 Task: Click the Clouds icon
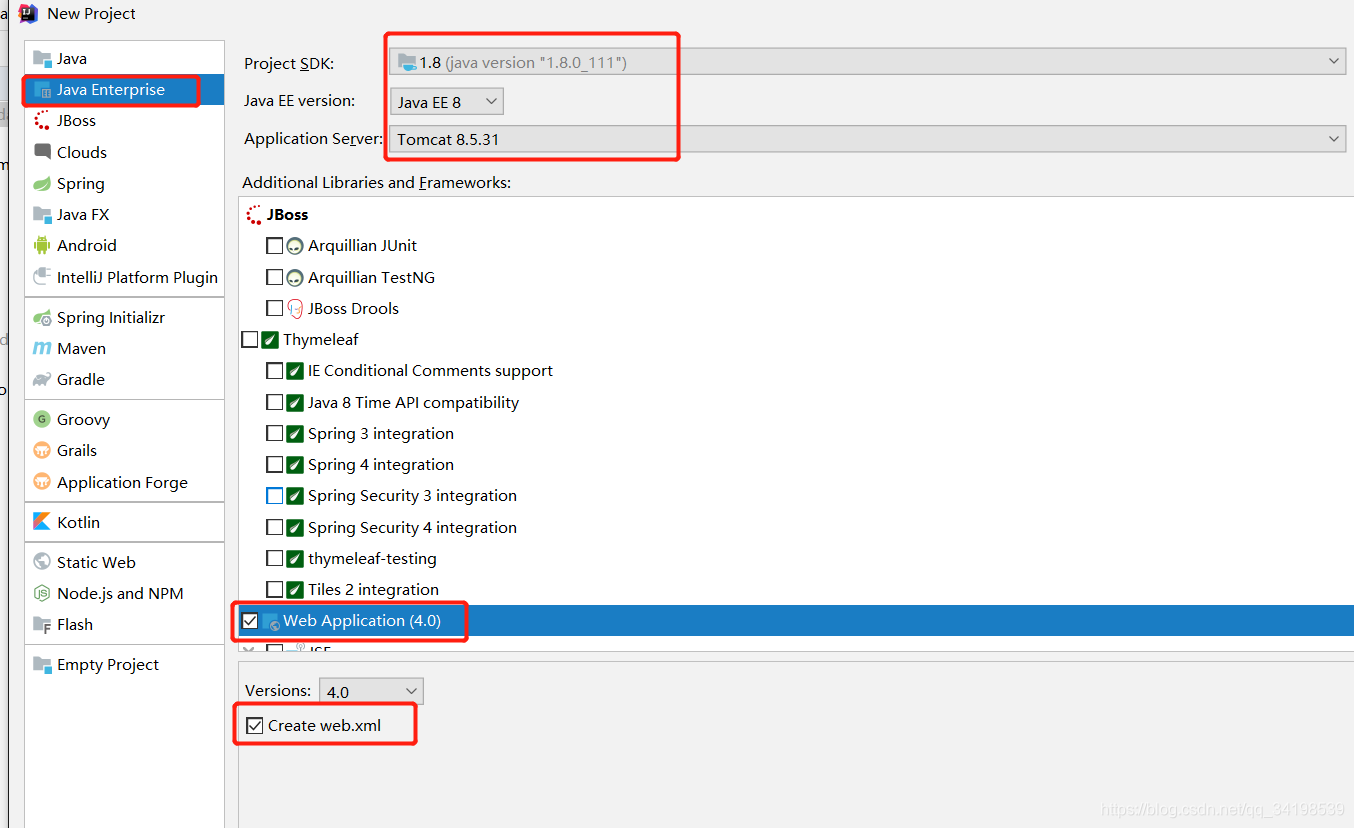pyautogui.click(x=42, y=152)
